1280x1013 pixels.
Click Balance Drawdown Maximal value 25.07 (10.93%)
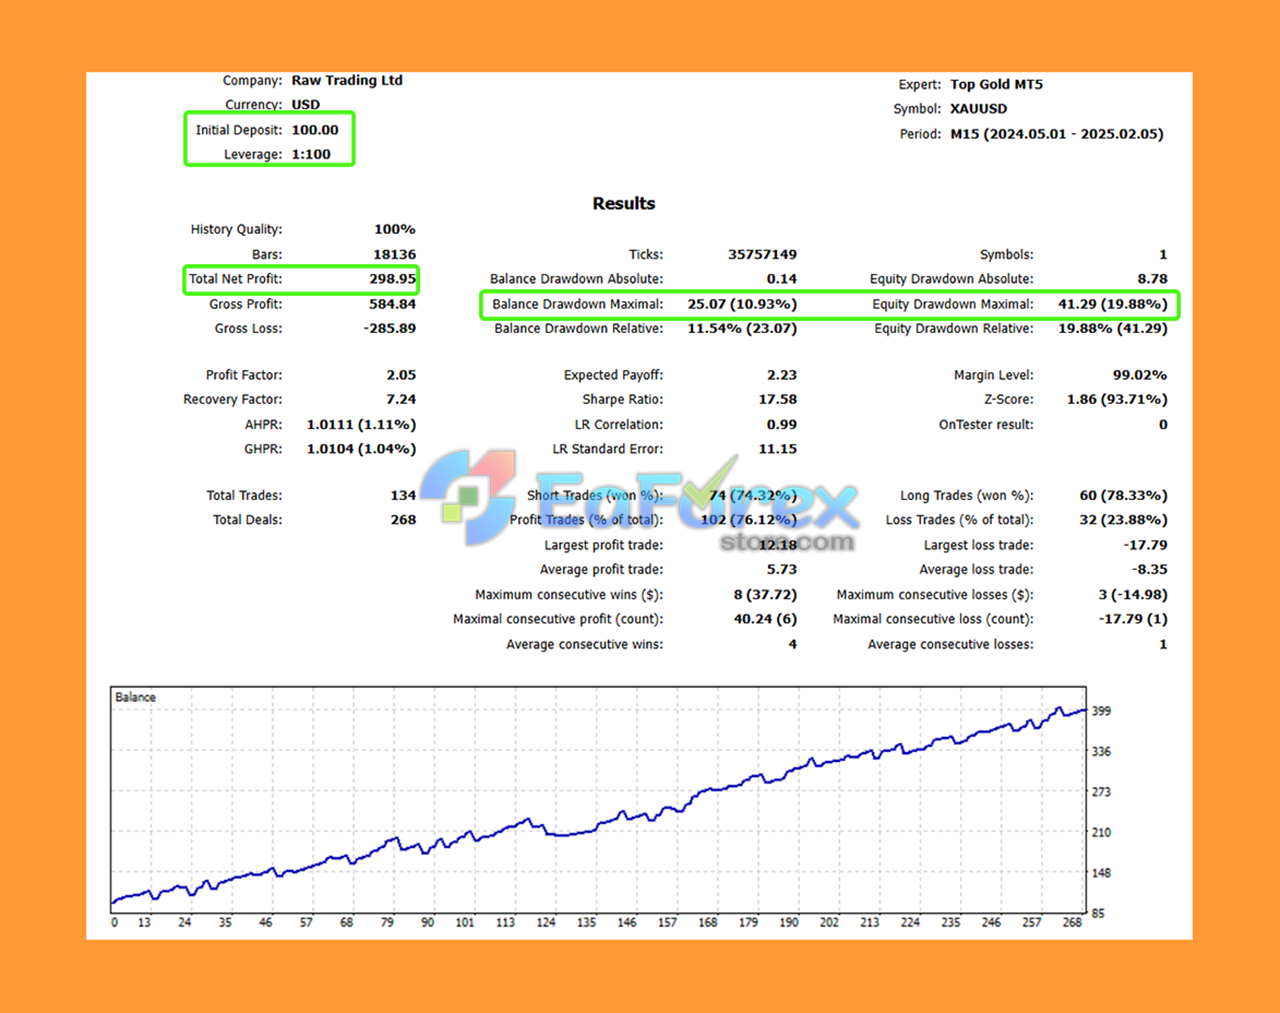(x=742, y=304)
